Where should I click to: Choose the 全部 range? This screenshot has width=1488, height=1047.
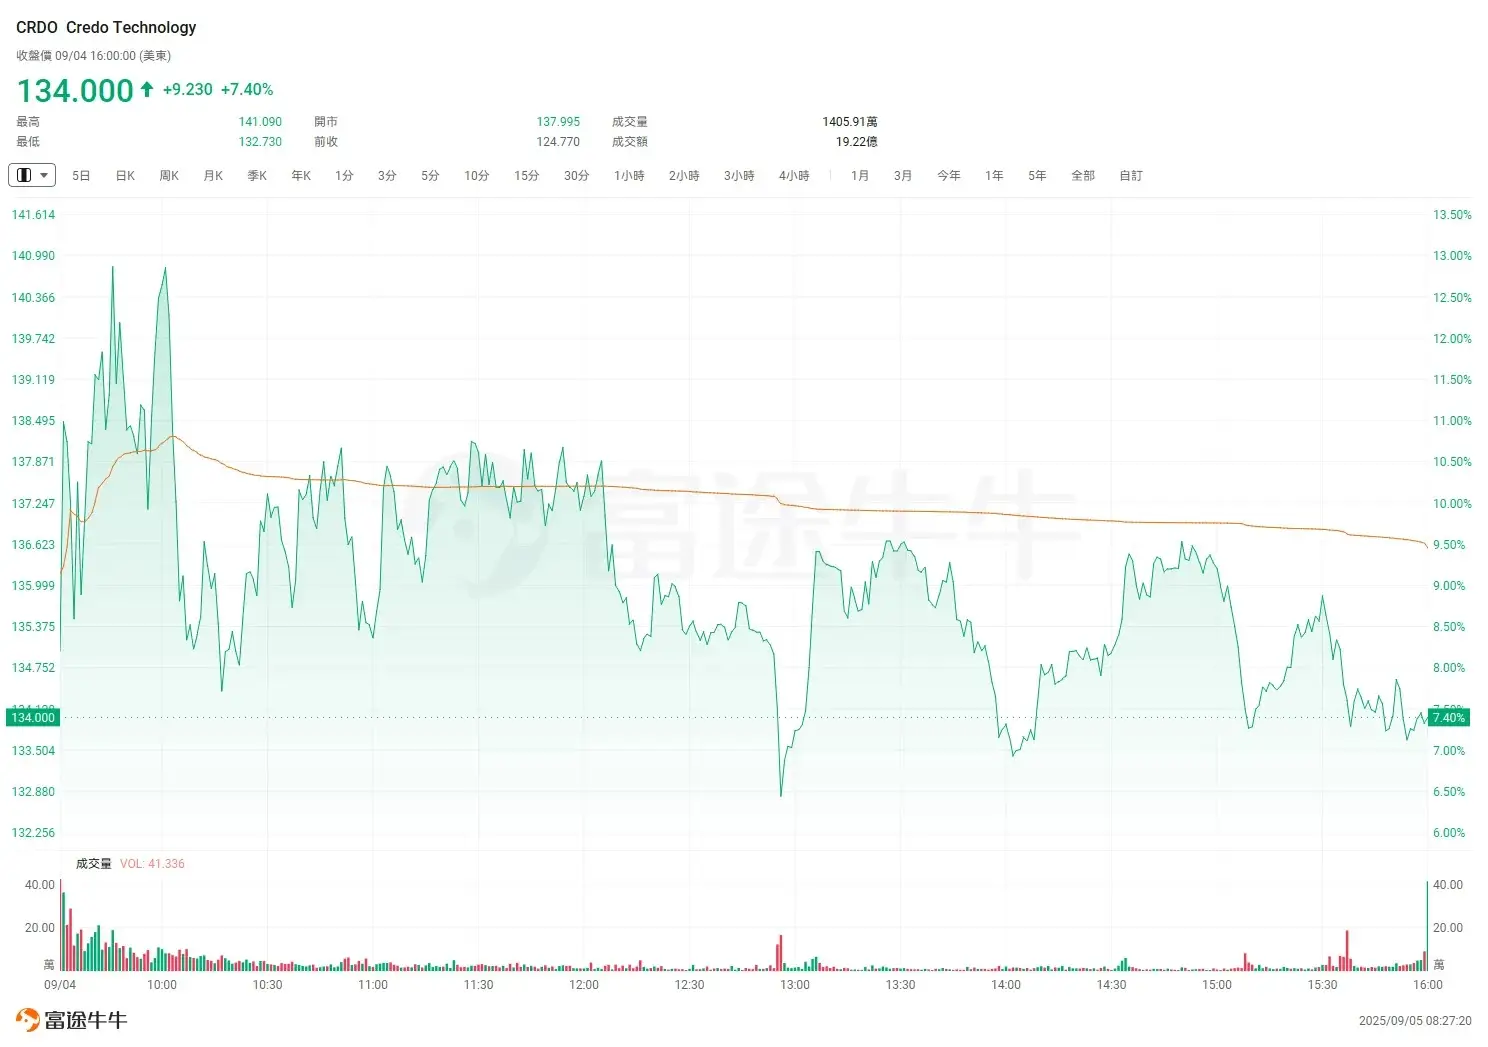coord(1083,176)
